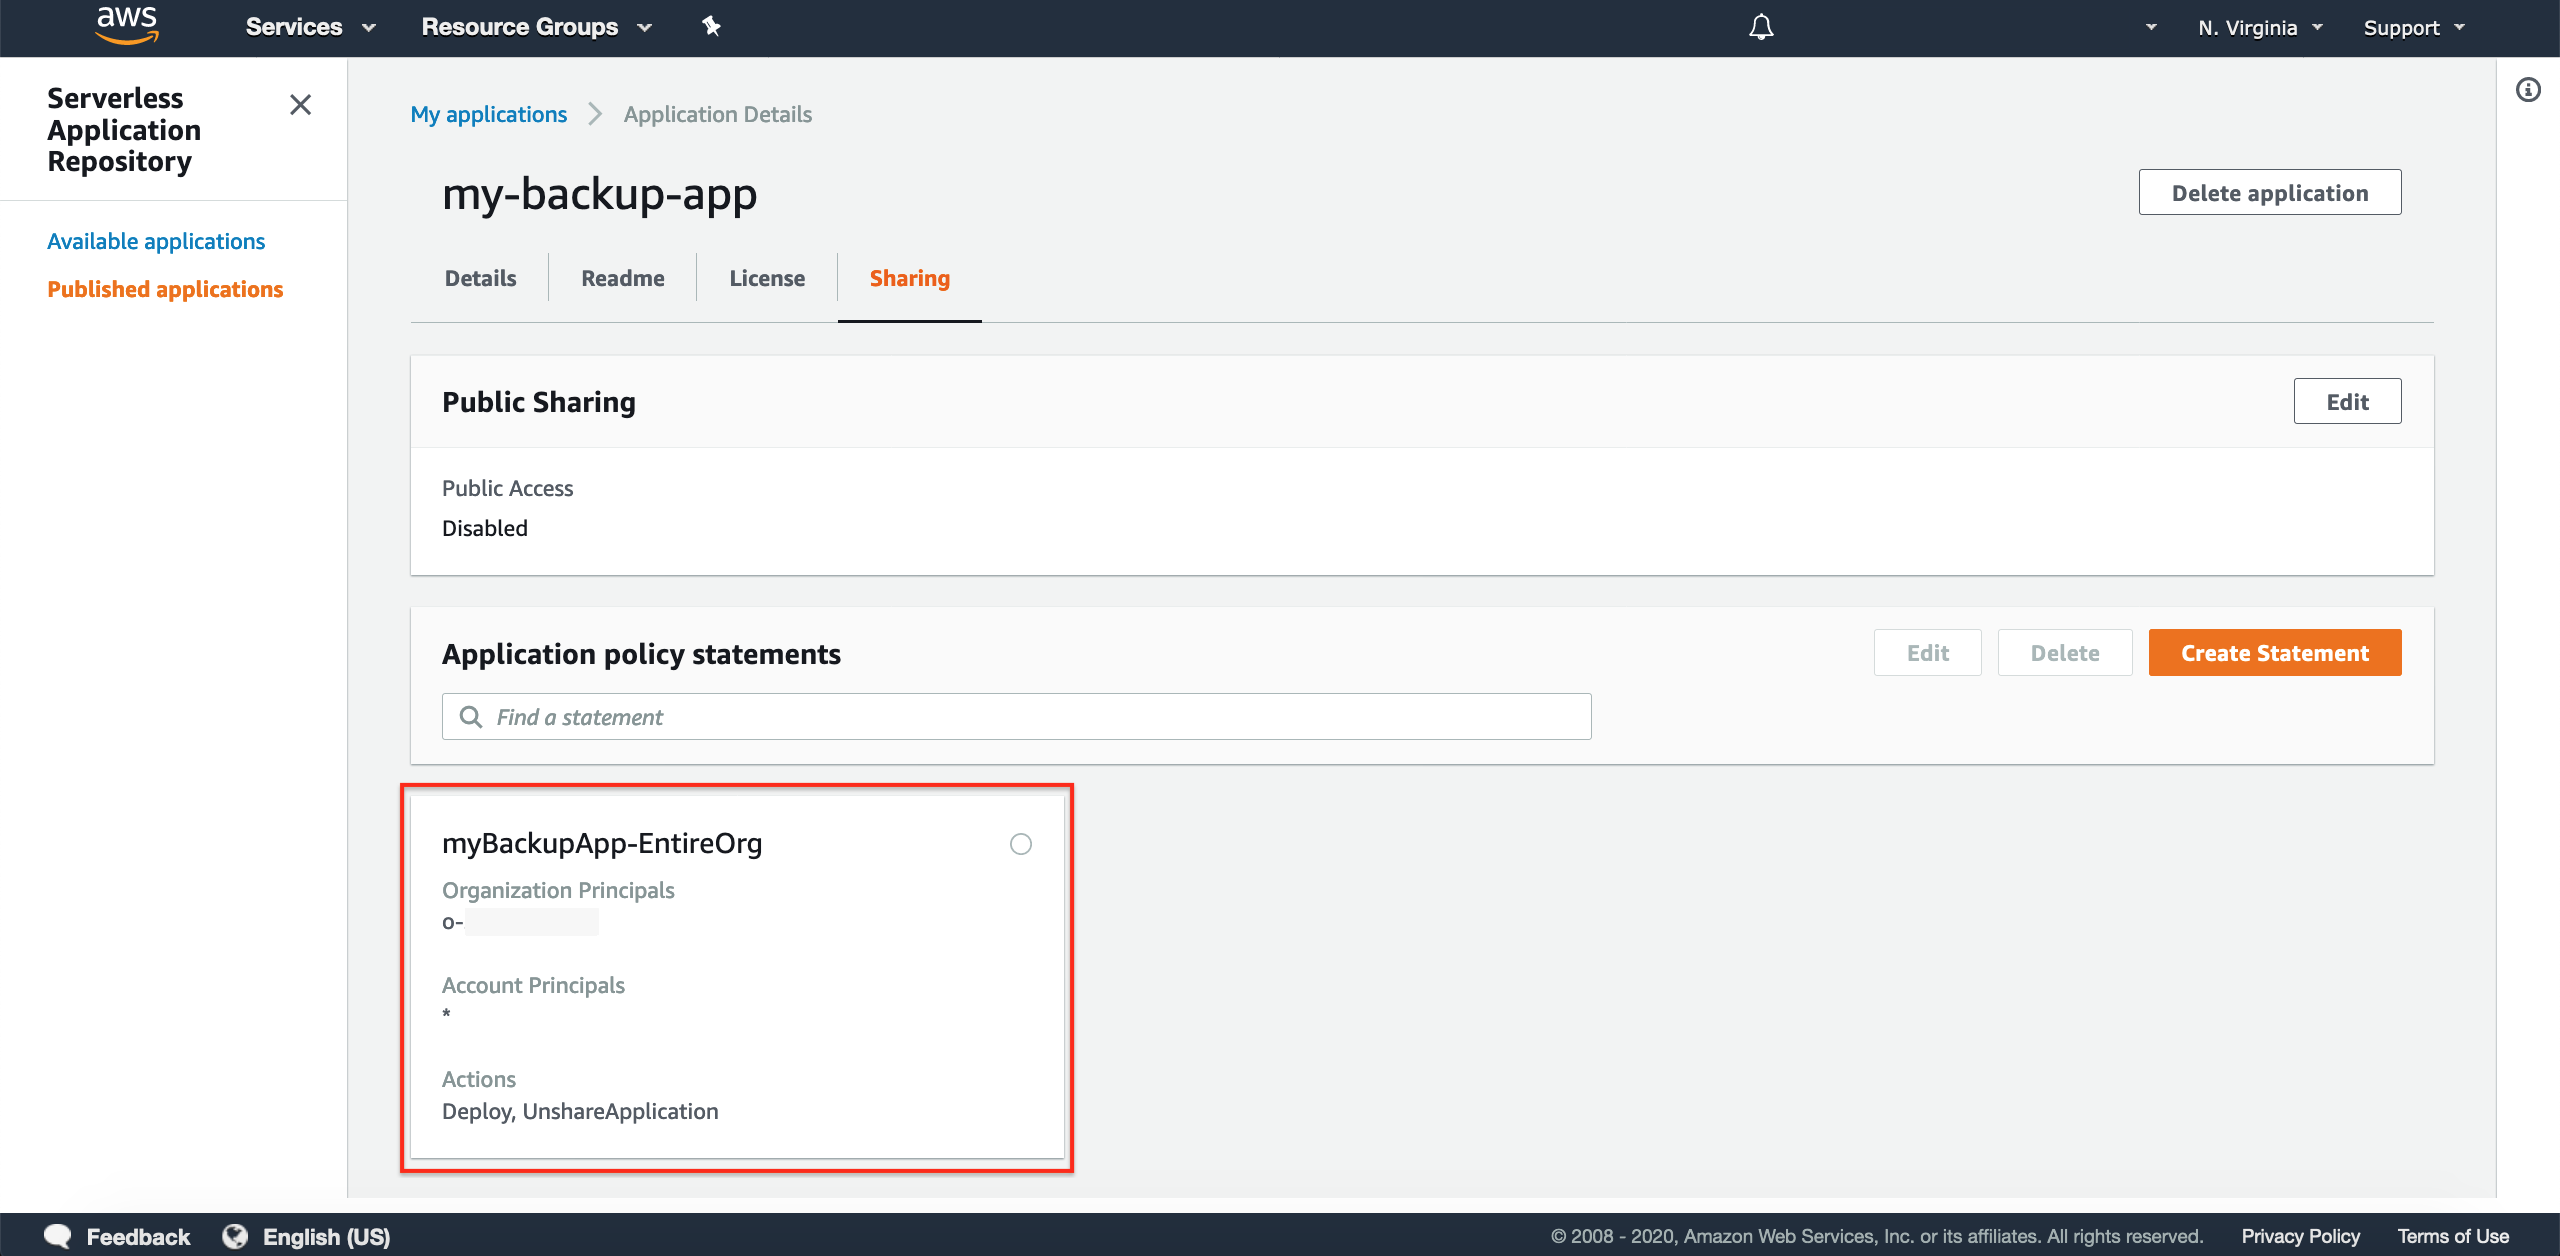Switch to the Details tab
This screenshot has width=2560, height=1256.
(480, 278)
